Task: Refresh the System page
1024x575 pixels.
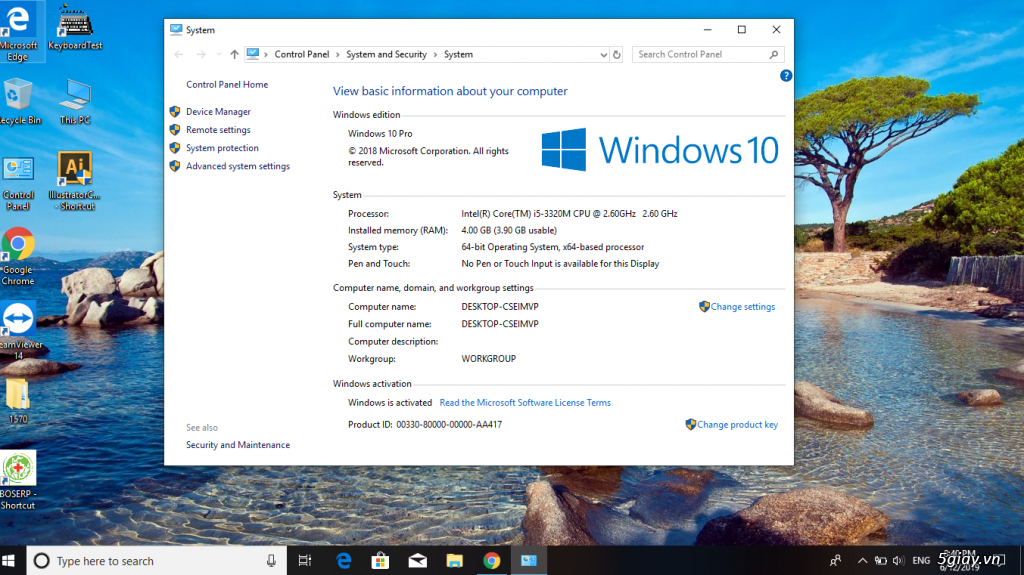Action: [616, 55]
